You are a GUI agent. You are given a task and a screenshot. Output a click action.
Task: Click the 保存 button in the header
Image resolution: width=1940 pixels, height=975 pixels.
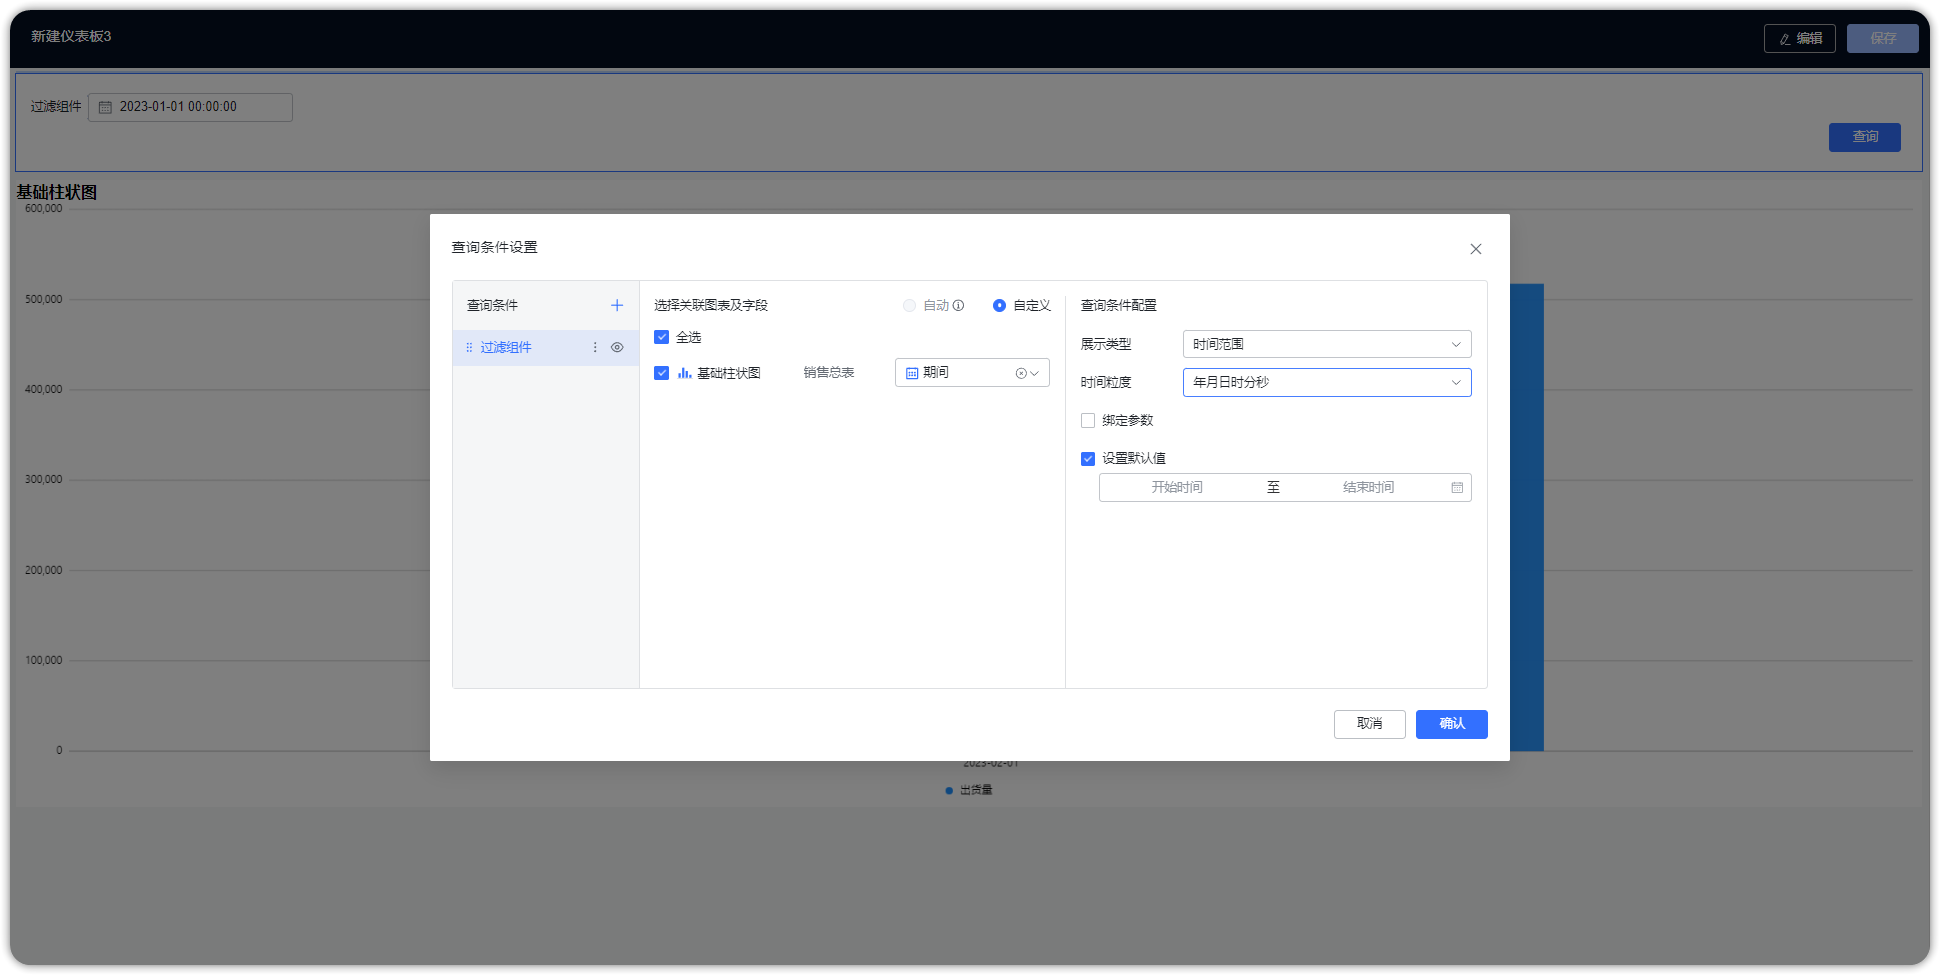point(1882,38)
